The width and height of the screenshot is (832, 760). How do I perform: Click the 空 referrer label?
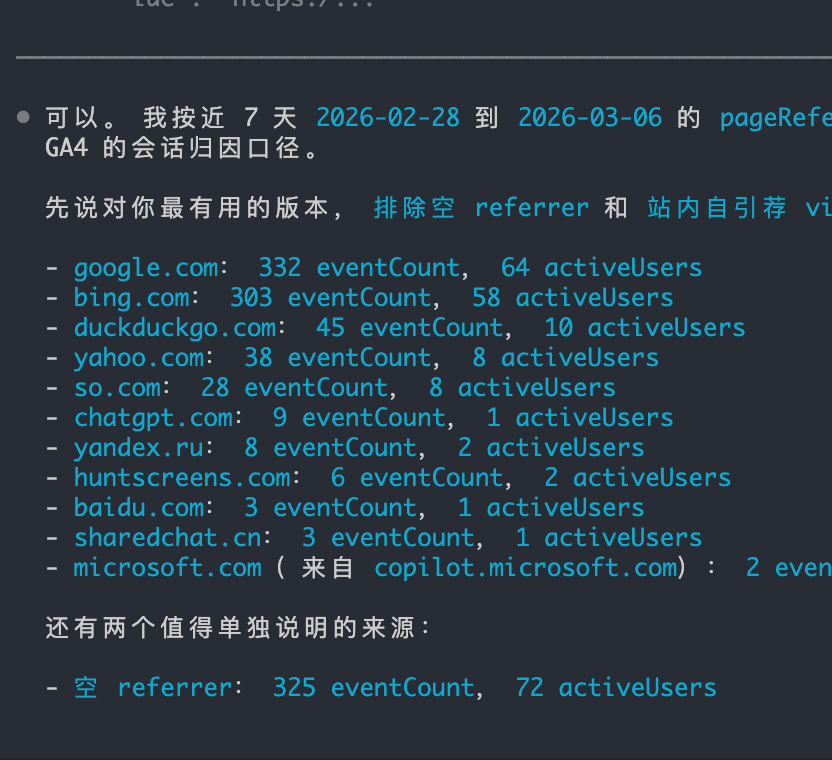point(153,688)
